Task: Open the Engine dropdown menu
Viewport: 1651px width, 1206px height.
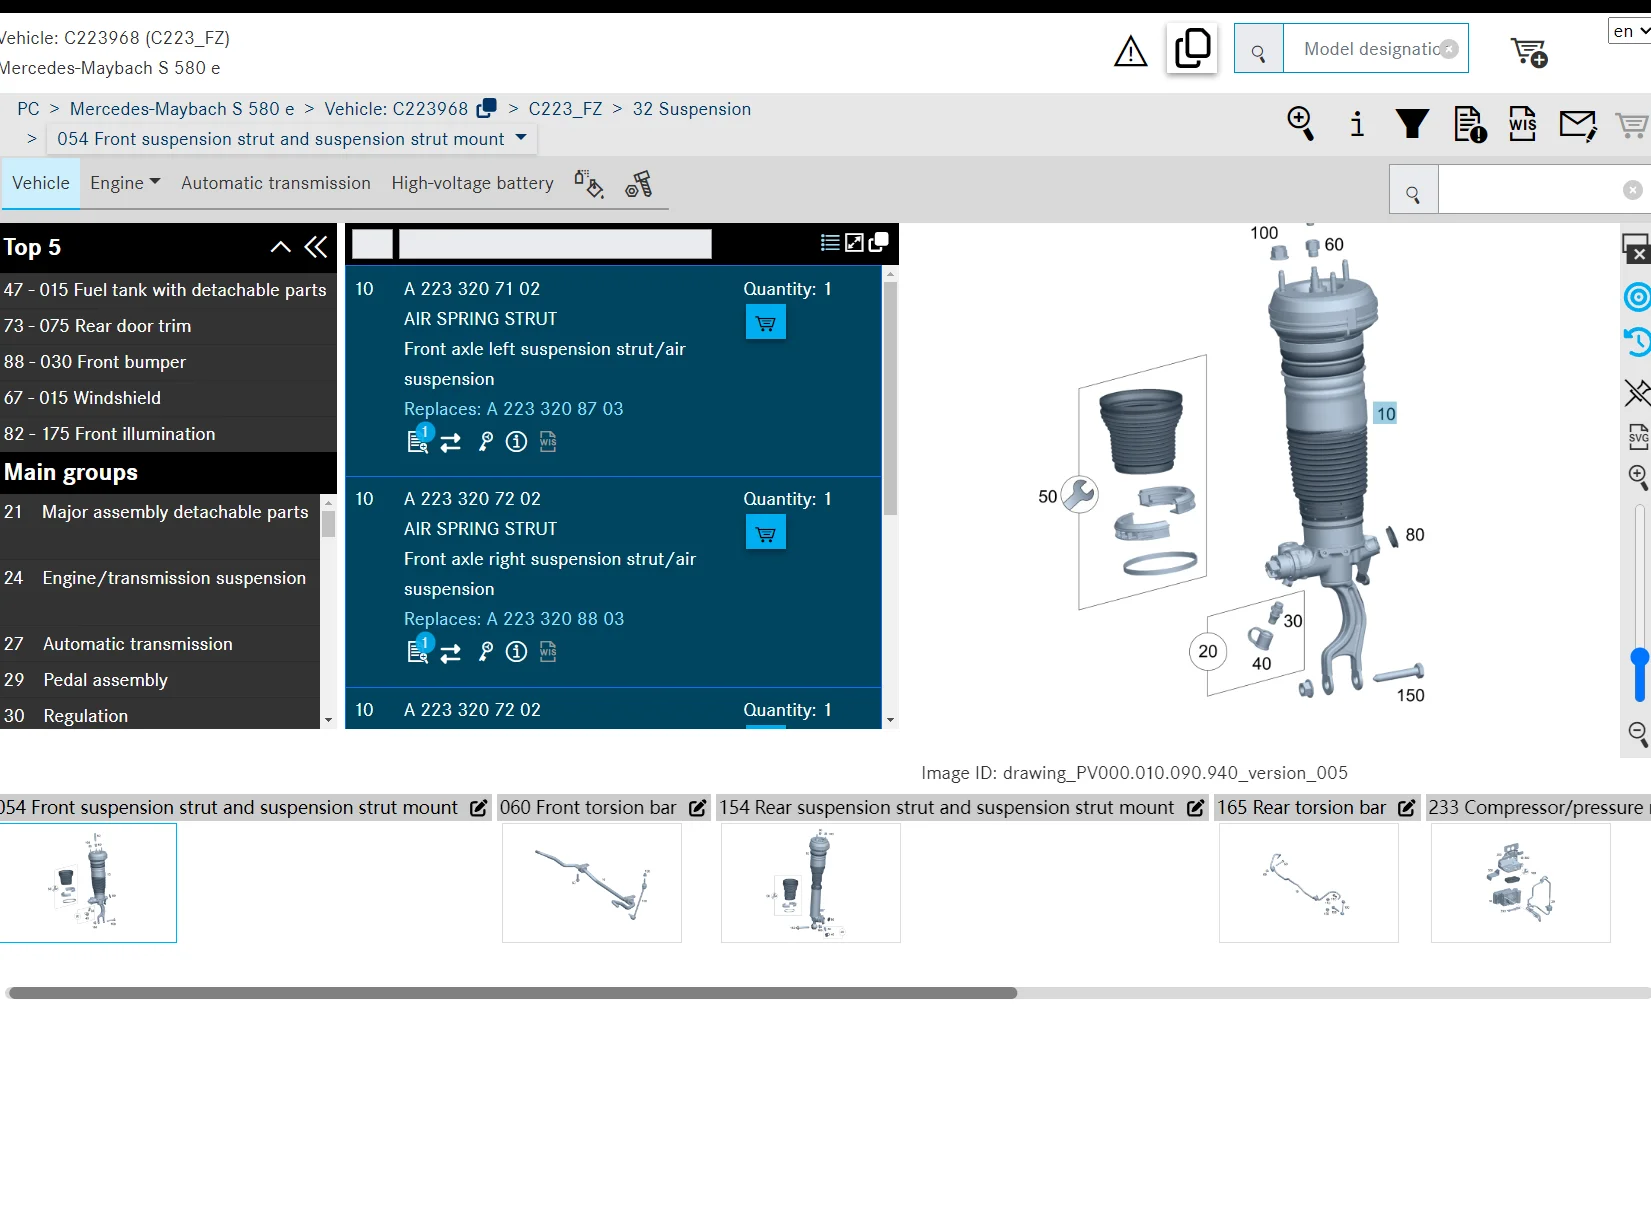Action: [125, 183]
